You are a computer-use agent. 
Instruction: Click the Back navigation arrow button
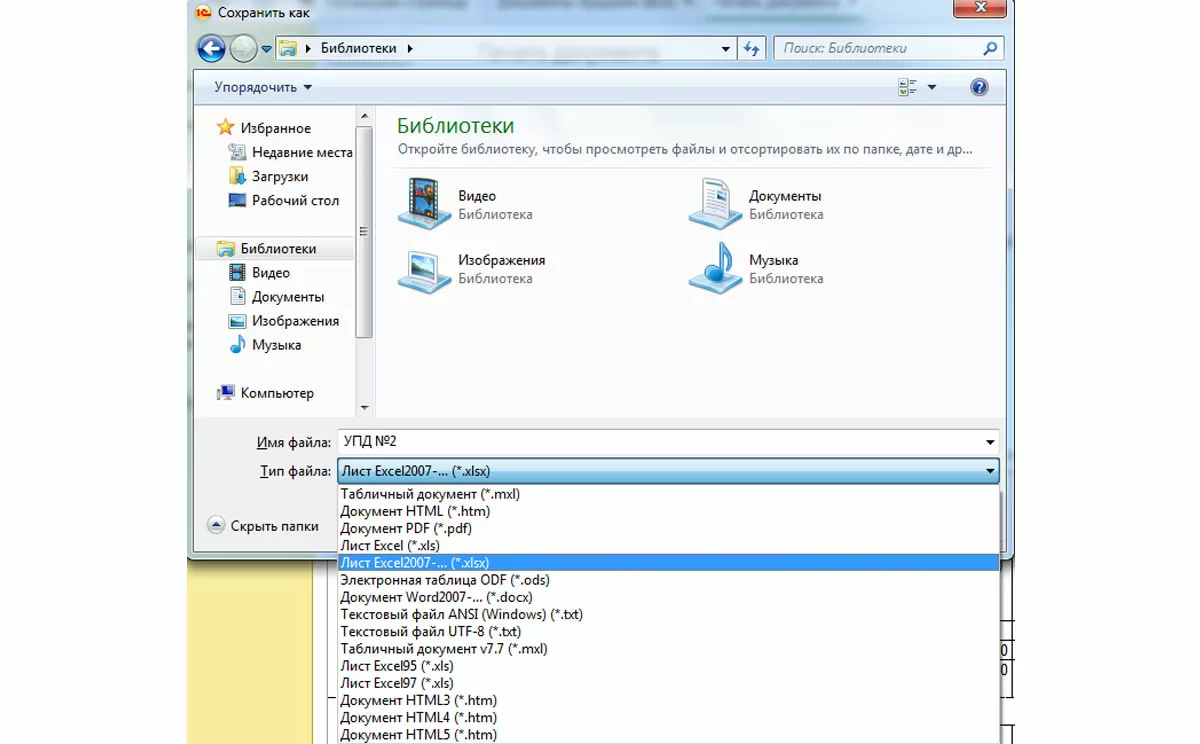pyautogui.click(x=211, y=48)
